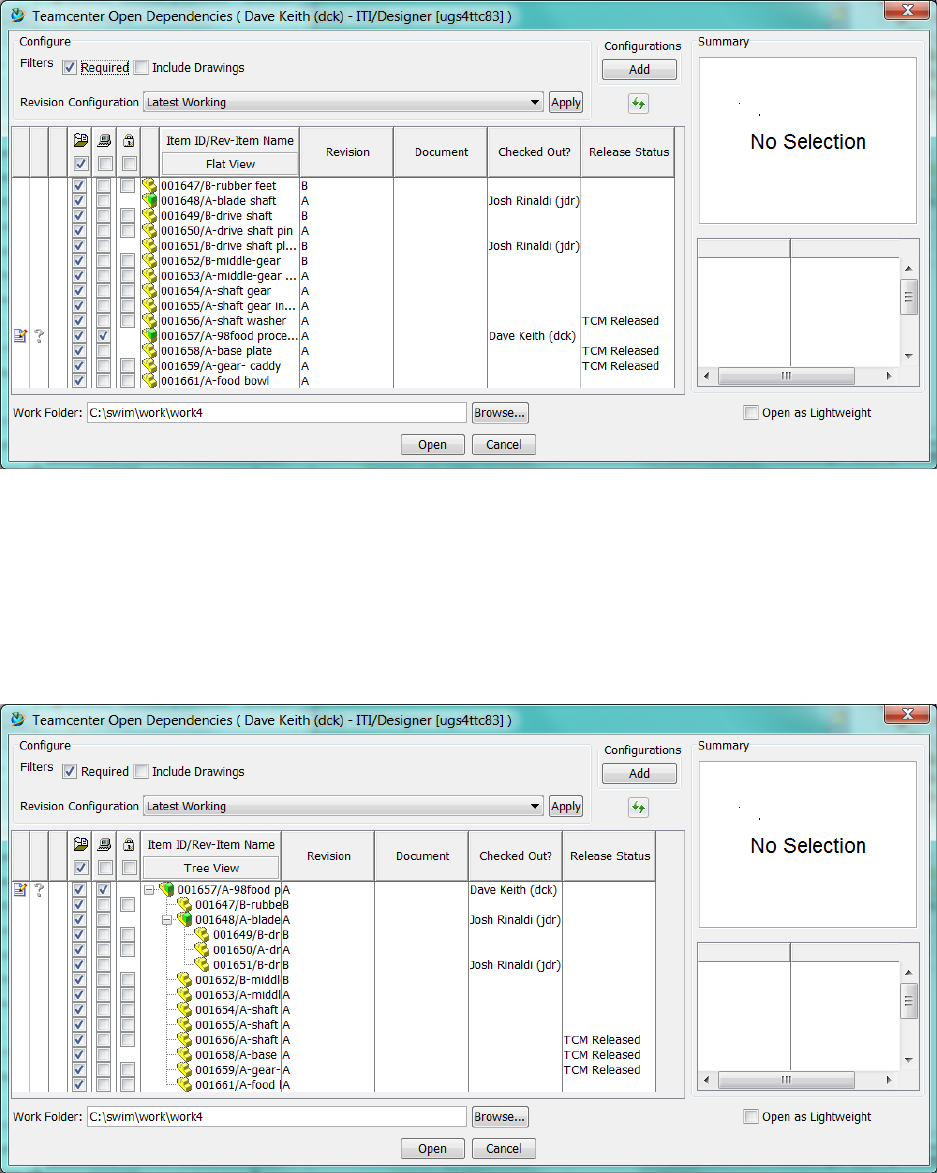937x1173 pixels.
Task: Click the Summary scroll down arrow in Tree View window
Action: pos(909,1060)
